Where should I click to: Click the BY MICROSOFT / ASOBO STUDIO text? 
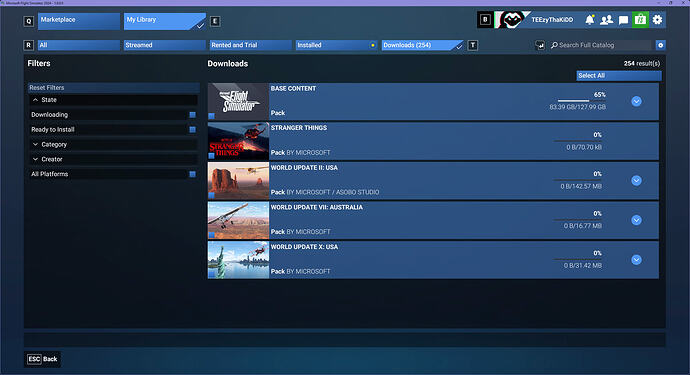(x=333, y=192)
